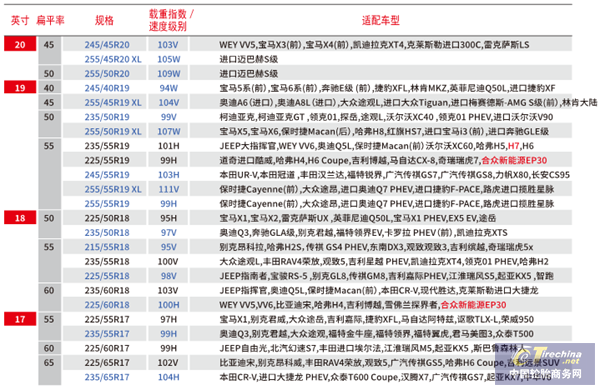Click the 载重指数/速度级别 header
Screen dimensions: 600x390
point(171,20)
